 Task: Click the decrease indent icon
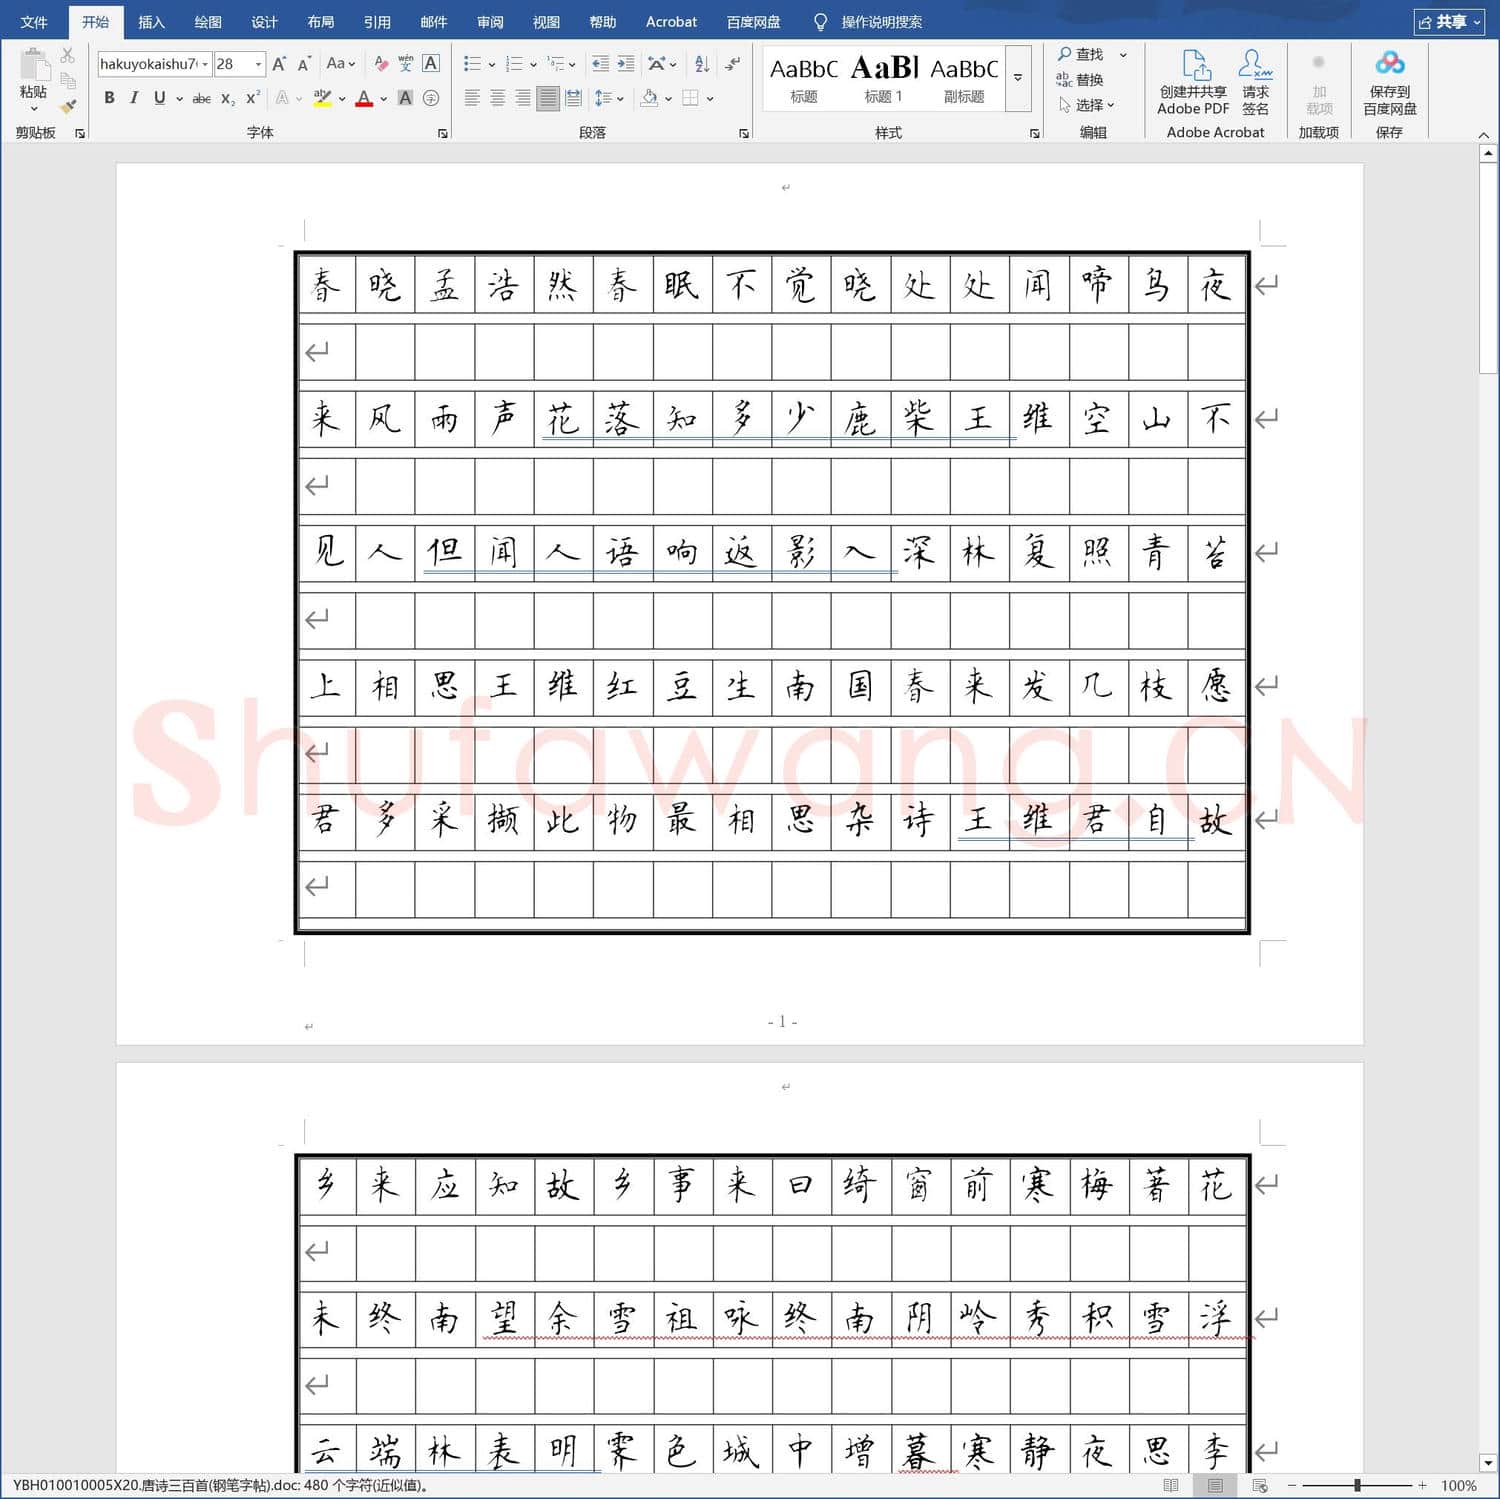(x=600, y=64)
